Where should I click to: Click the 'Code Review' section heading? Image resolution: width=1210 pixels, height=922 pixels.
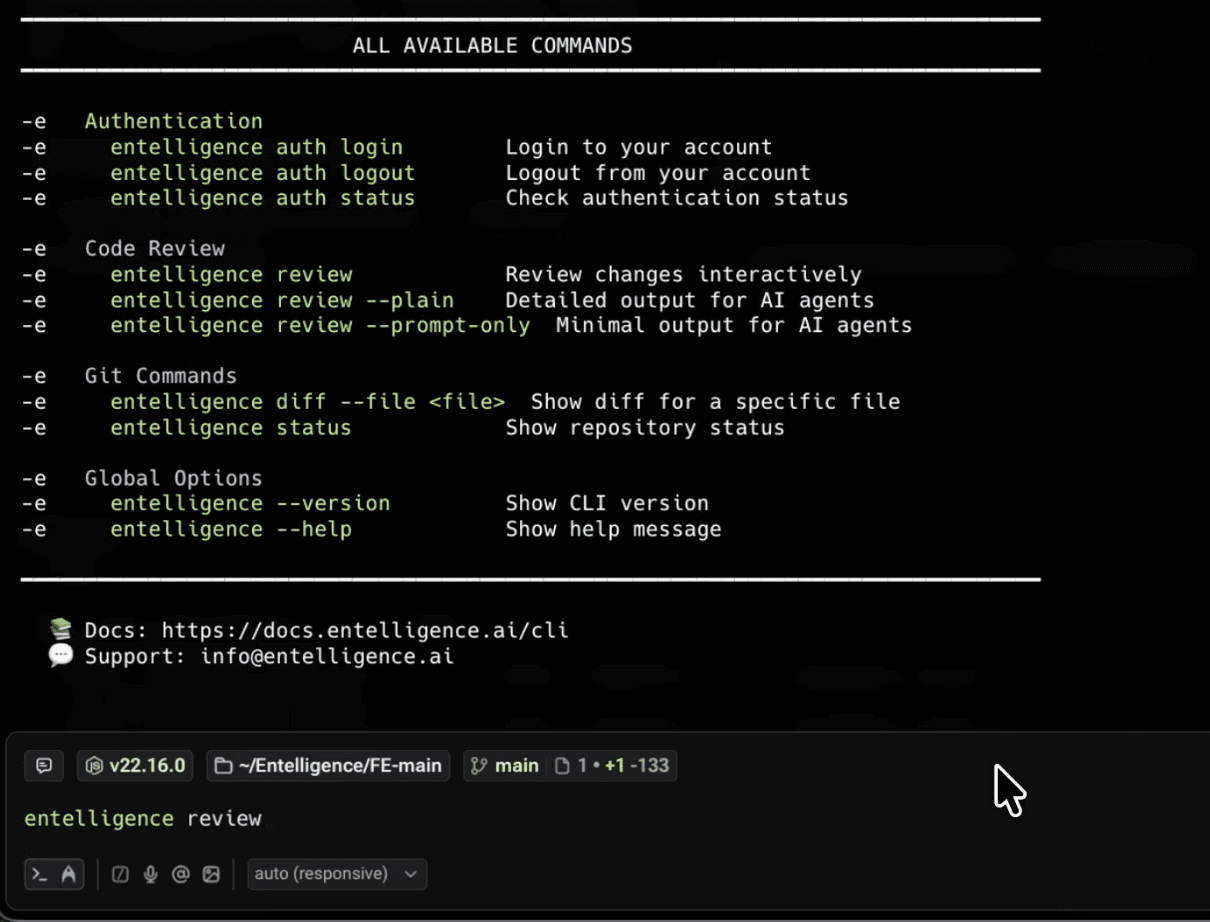(x=155, y=249)
